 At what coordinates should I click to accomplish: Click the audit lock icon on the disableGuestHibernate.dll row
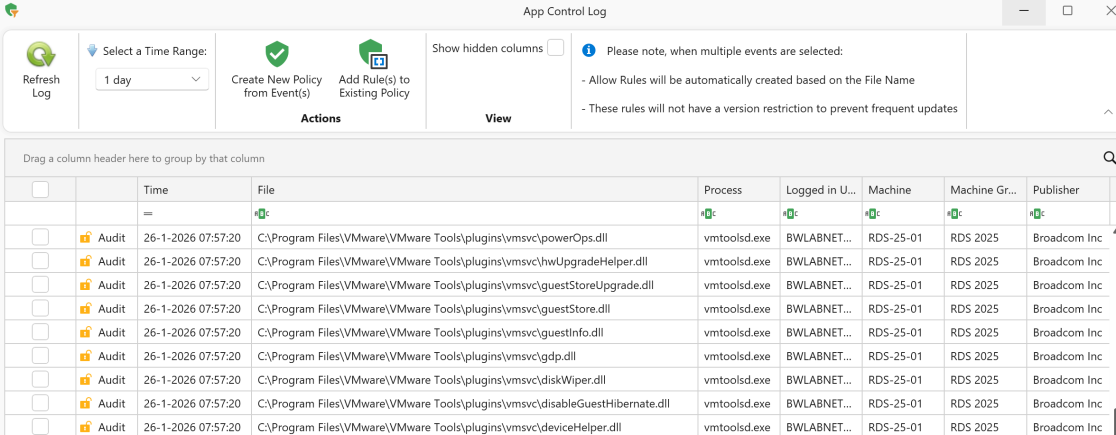(85, 404)
